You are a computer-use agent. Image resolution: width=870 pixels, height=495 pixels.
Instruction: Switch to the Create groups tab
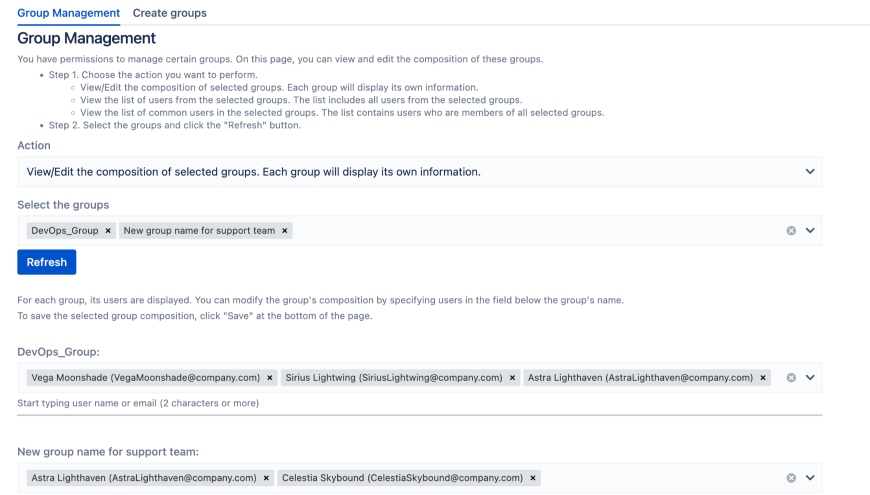click(170, 13)
